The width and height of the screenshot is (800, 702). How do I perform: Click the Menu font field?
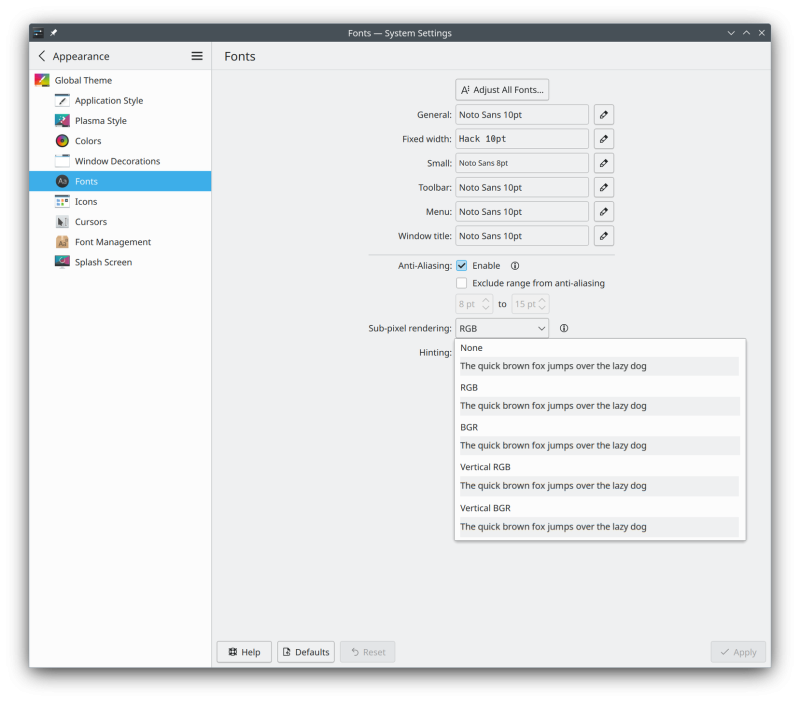coord(522,212)
